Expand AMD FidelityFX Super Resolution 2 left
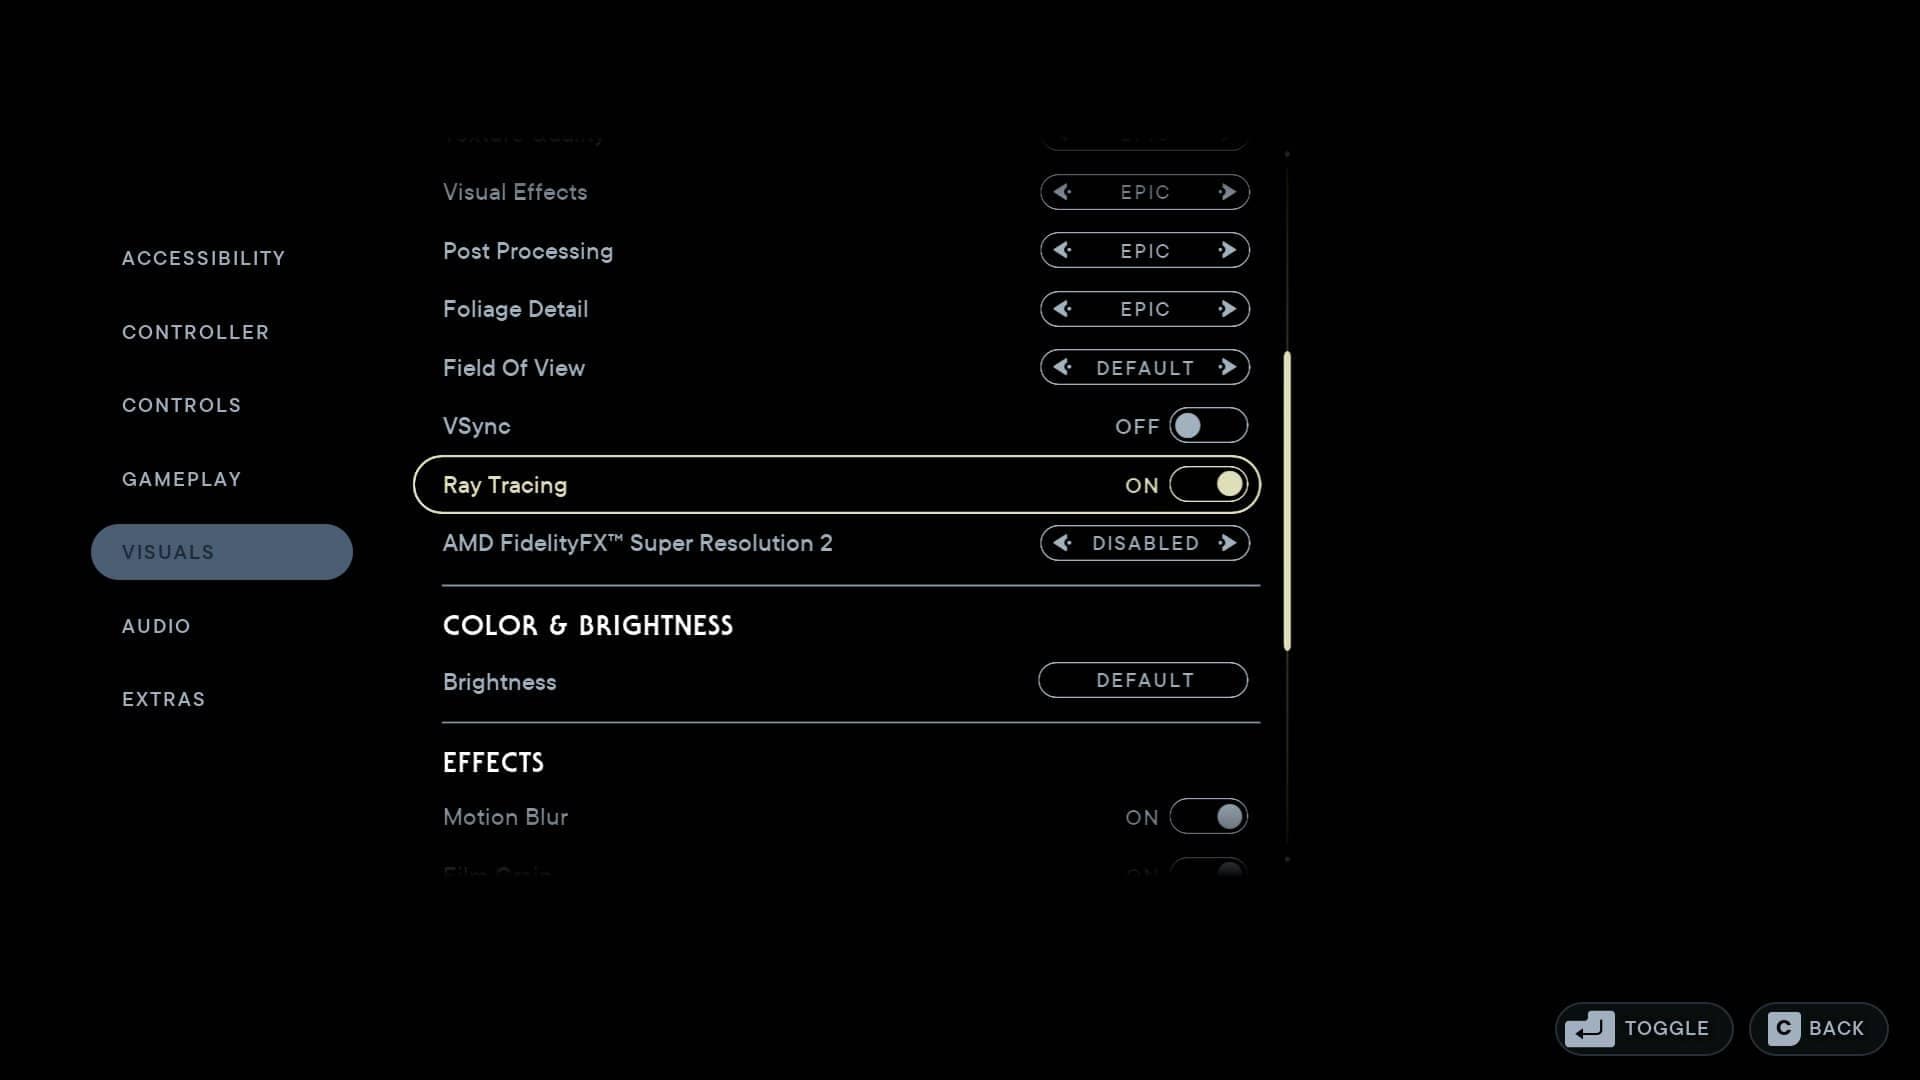Viewport: 1920px width, 1080px height. [x=1062, y=543]
